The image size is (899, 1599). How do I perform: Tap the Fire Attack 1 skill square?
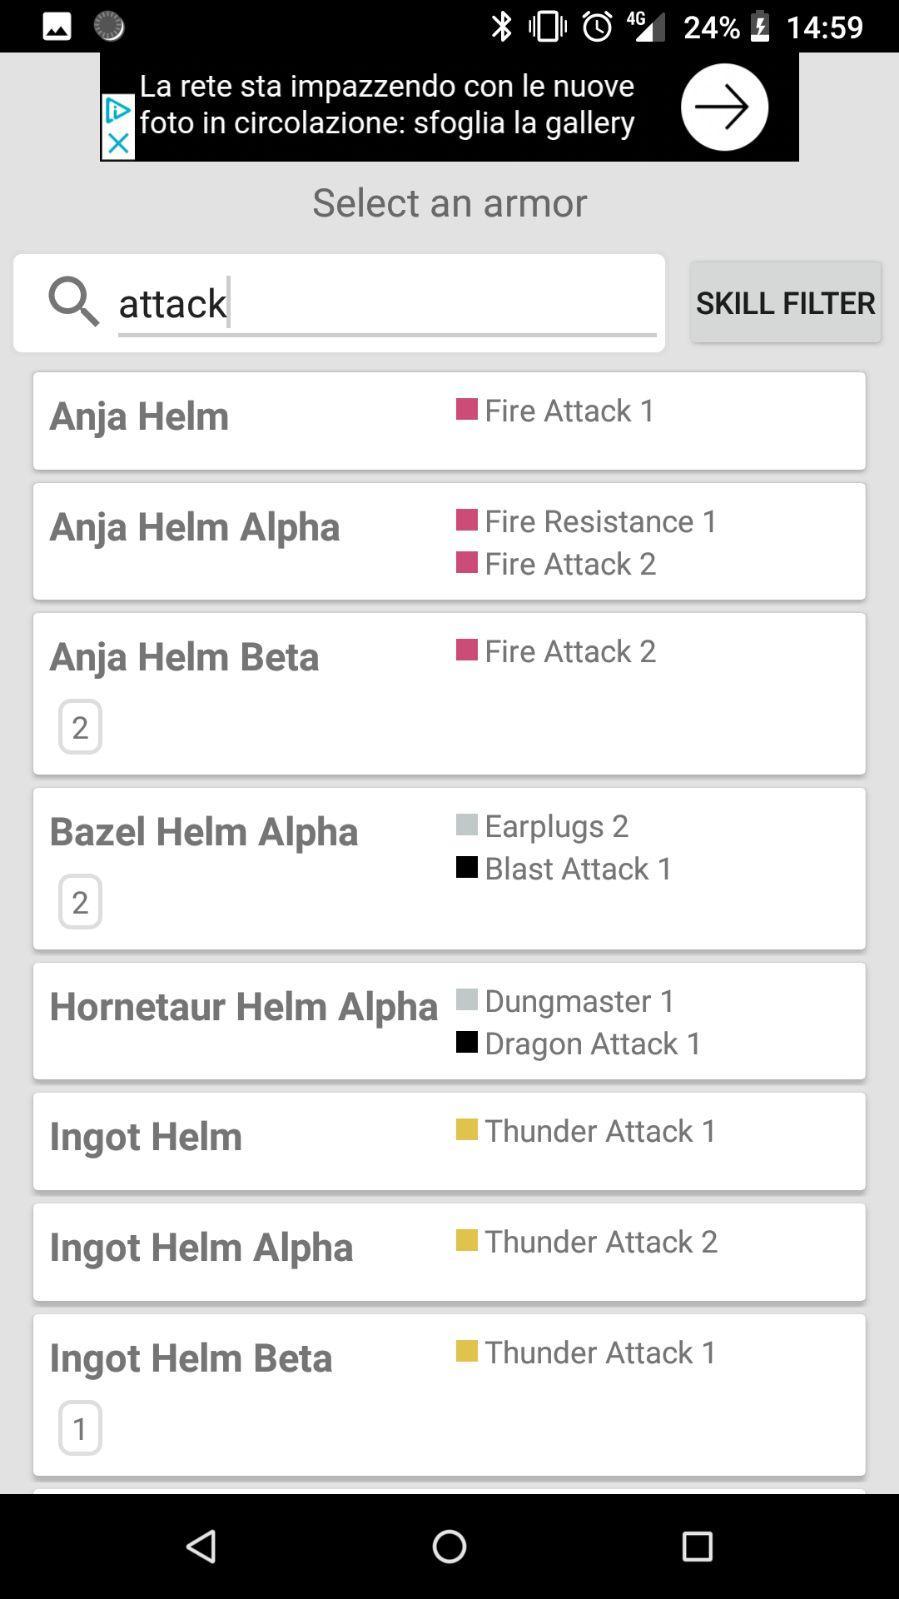pos(466,409)
